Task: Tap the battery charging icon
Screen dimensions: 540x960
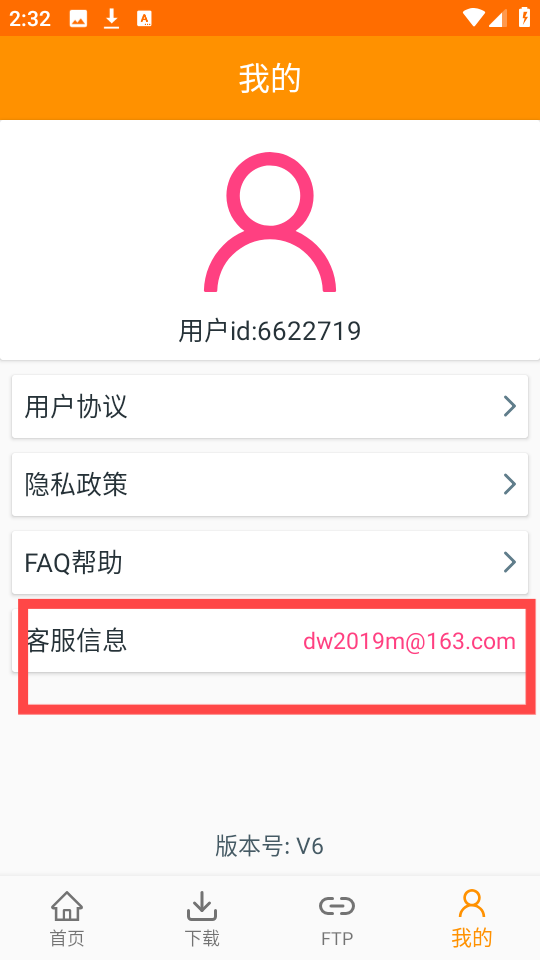Action: (525, 18)
